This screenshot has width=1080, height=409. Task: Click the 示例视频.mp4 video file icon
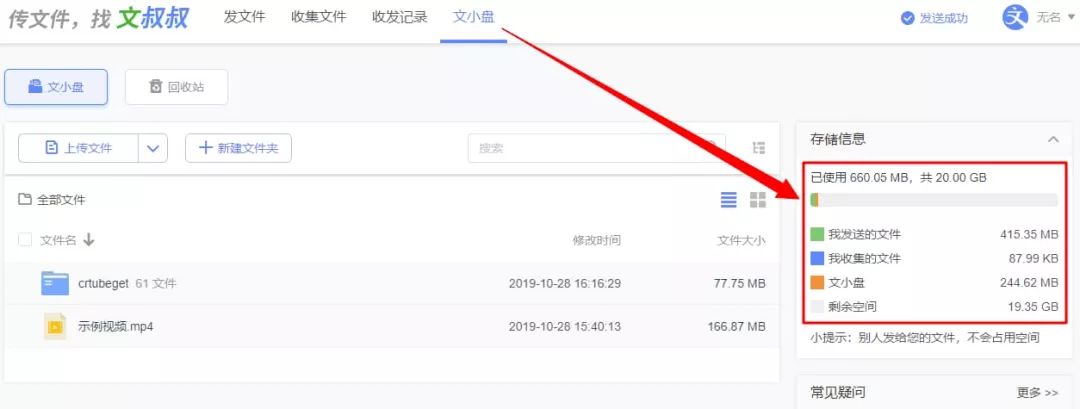click(55, 326)
